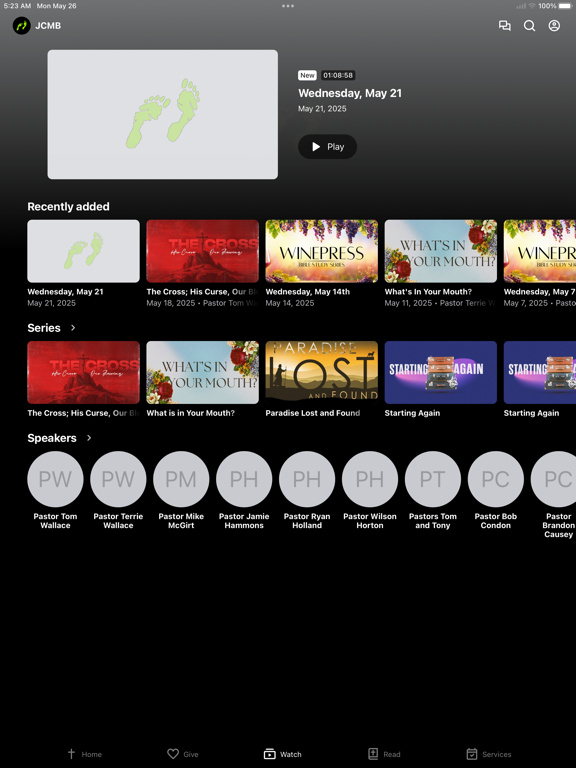576x768 pixels.
Task: Open the partly cut-off Starting Again series thumbnail
Action: click(540, 372)
